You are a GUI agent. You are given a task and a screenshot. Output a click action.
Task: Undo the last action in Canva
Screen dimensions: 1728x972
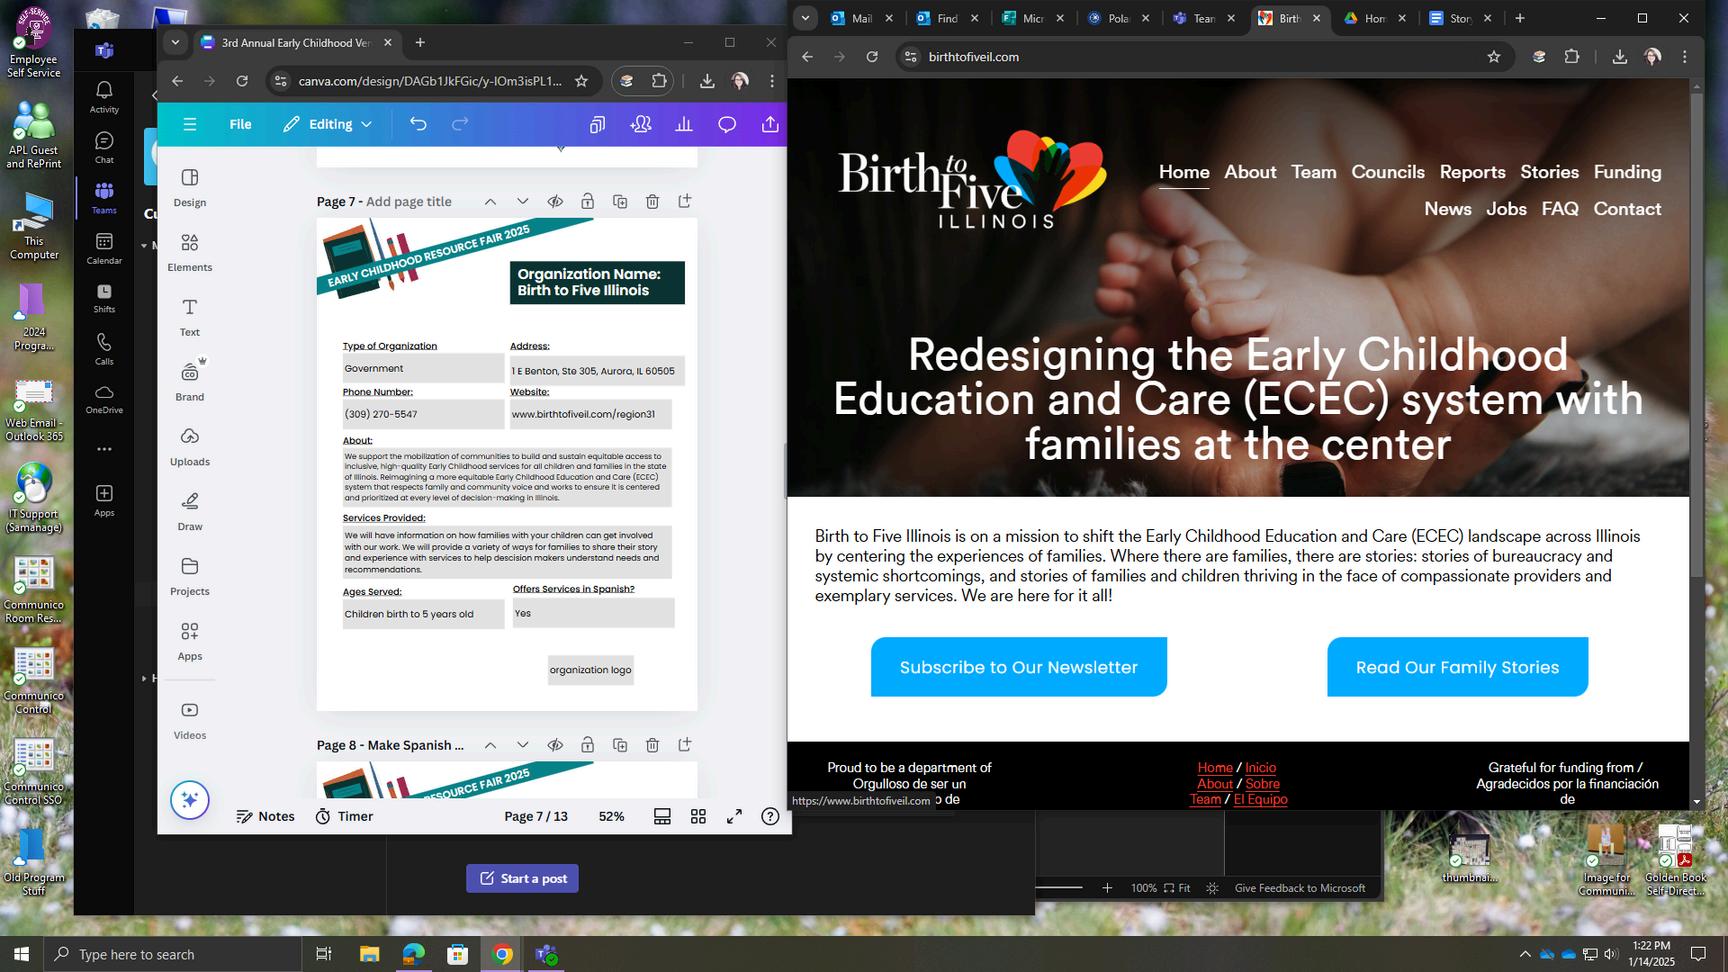[x=418, y=124]
